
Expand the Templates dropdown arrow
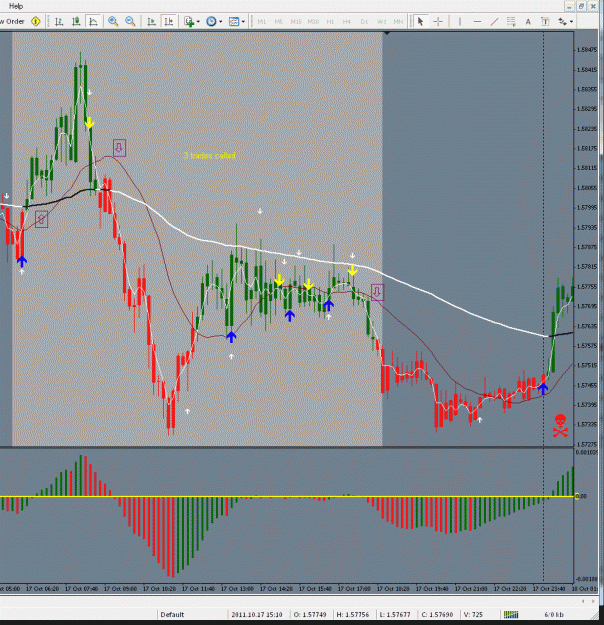243,22
